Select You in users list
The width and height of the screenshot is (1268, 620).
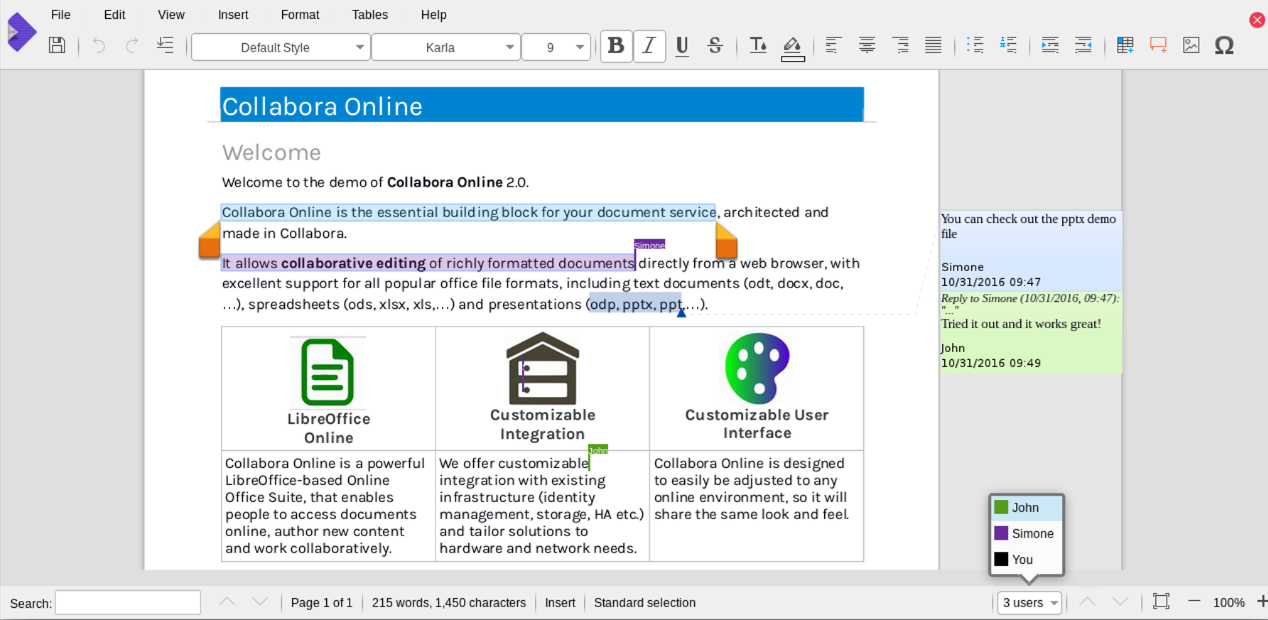1027,560
